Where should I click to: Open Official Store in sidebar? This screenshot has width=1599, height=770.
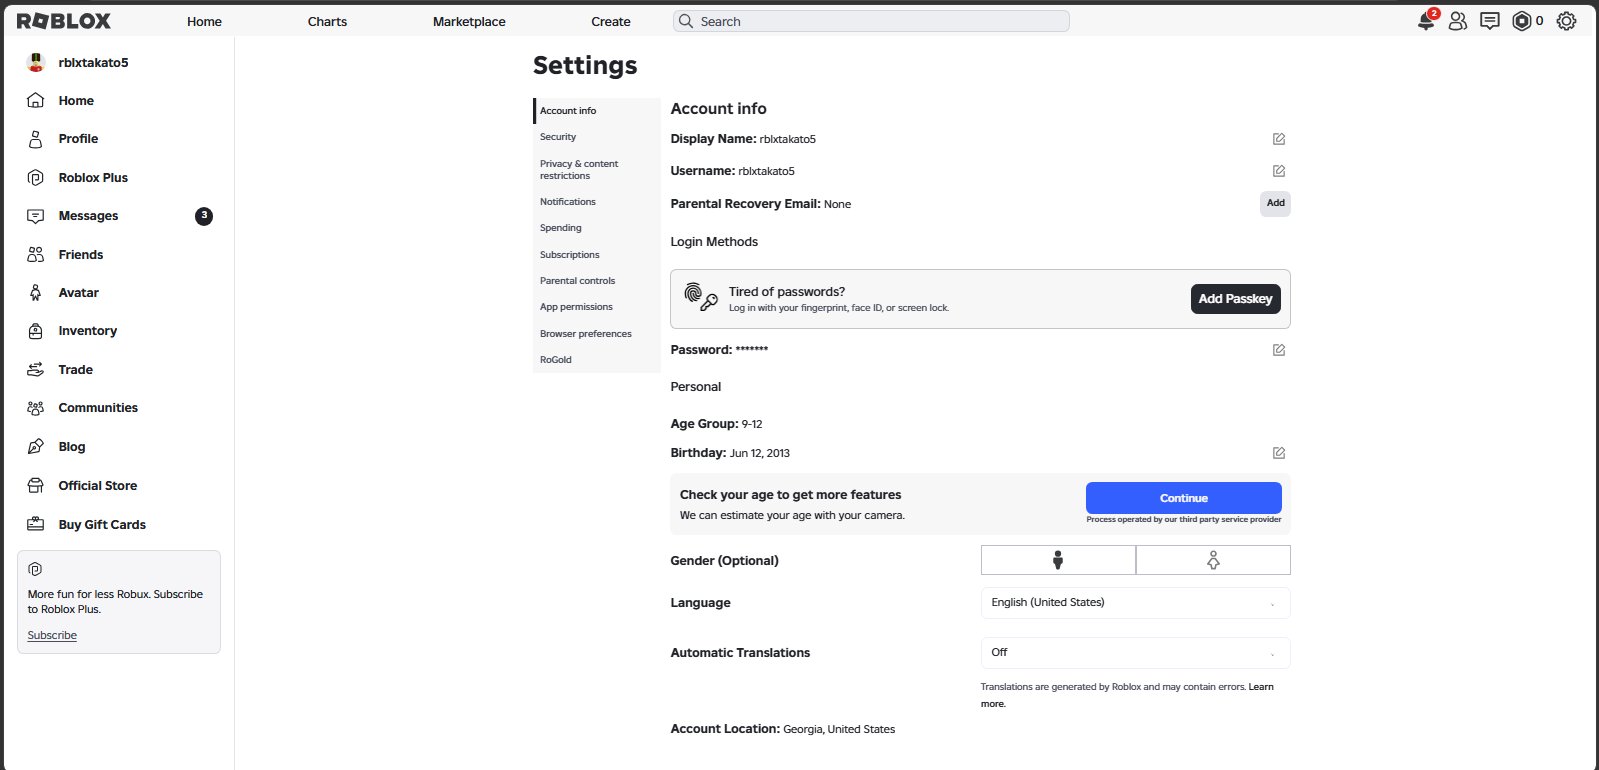click(97, 486)
